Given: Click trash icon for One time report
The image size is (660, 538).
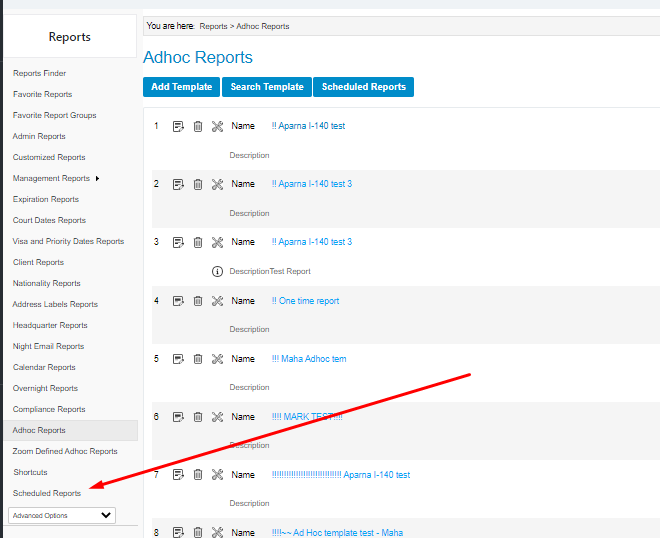Looking at the screenshot, I should 198,301.
